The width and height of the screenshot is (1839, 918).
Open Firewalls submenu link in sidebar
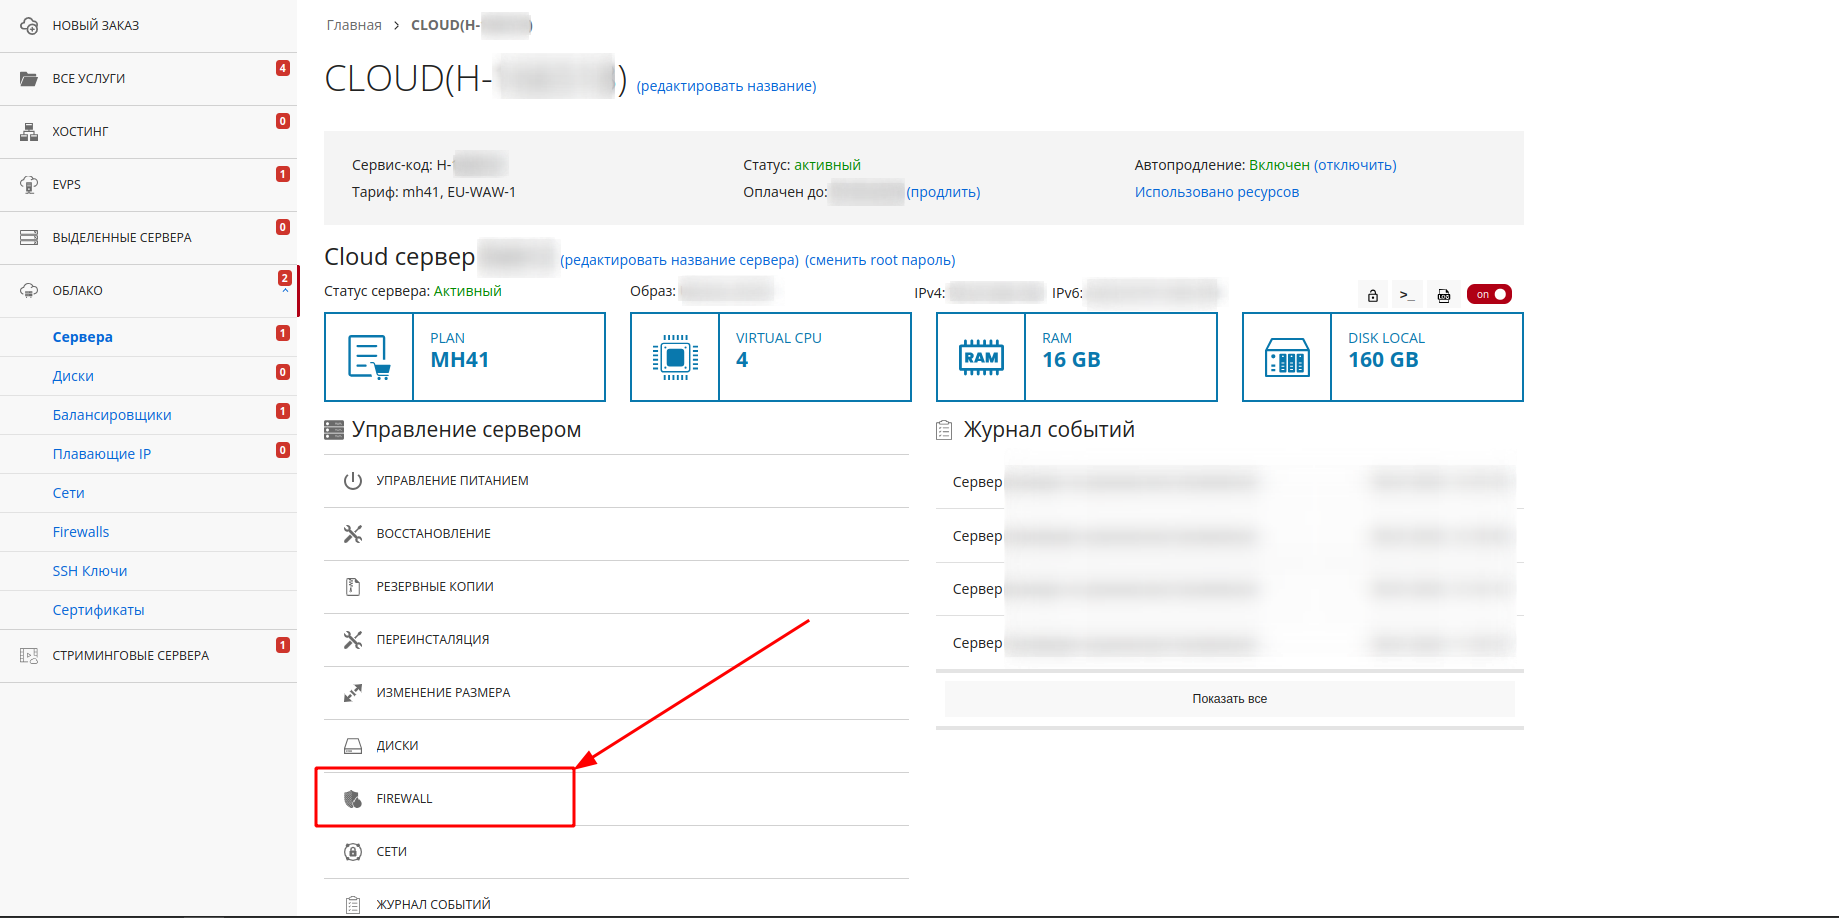[x=81, y=532]
